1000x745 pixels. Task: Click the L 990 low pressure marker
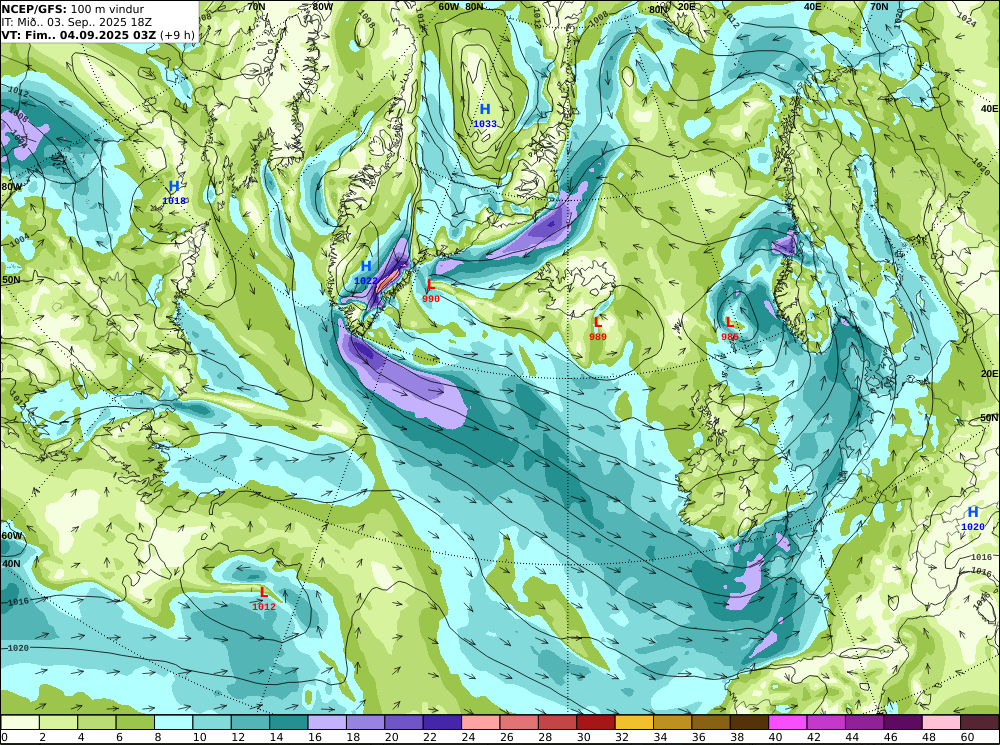(x=430, y=291)
